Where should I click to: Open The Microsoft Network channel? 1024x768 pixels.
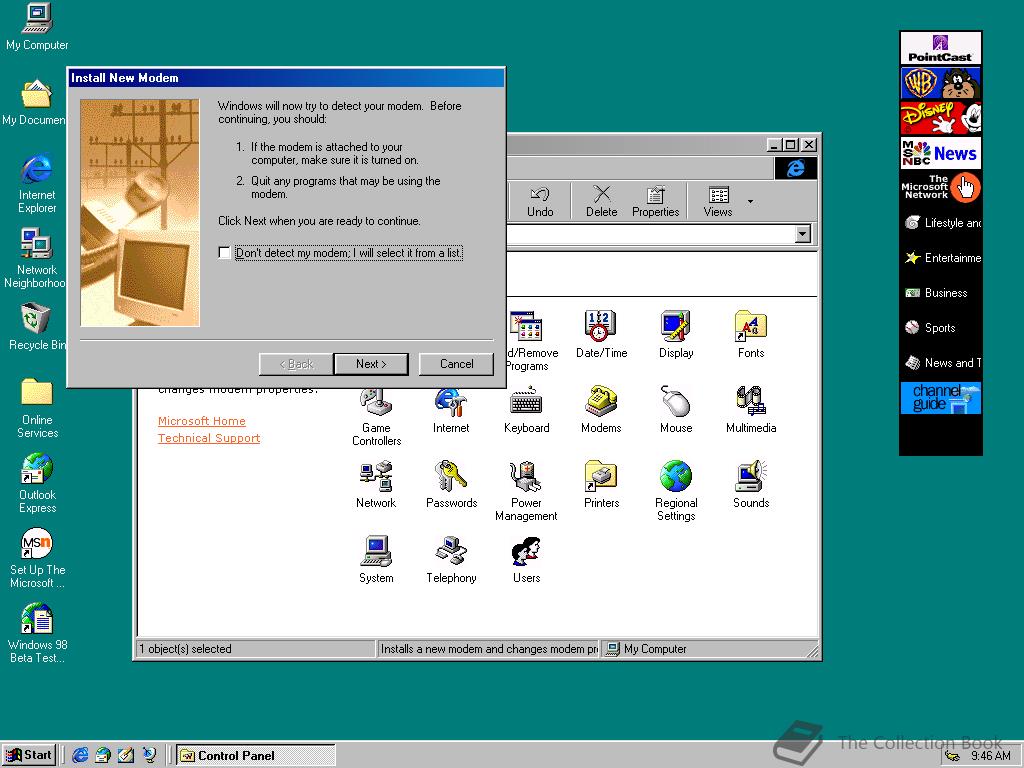[x=940, y=187]
